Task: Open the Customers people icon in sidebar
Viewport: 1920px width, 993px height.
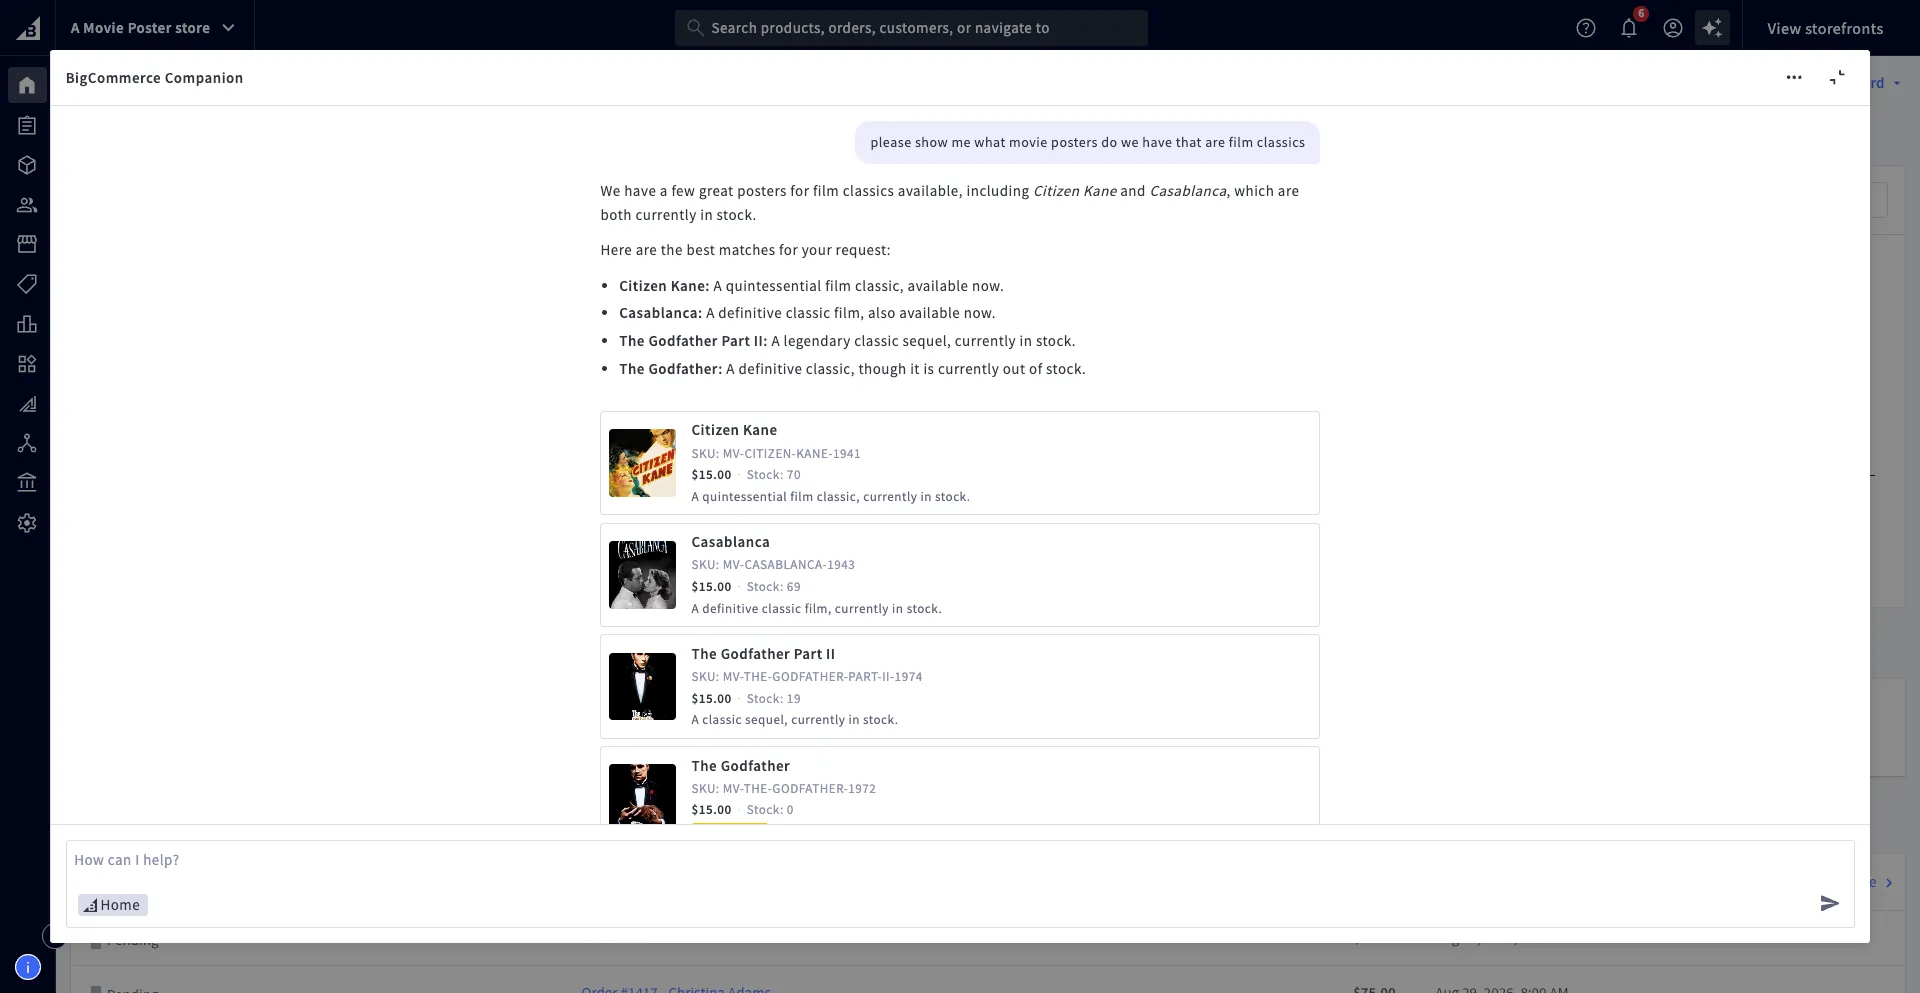Action: click(27, 205)
